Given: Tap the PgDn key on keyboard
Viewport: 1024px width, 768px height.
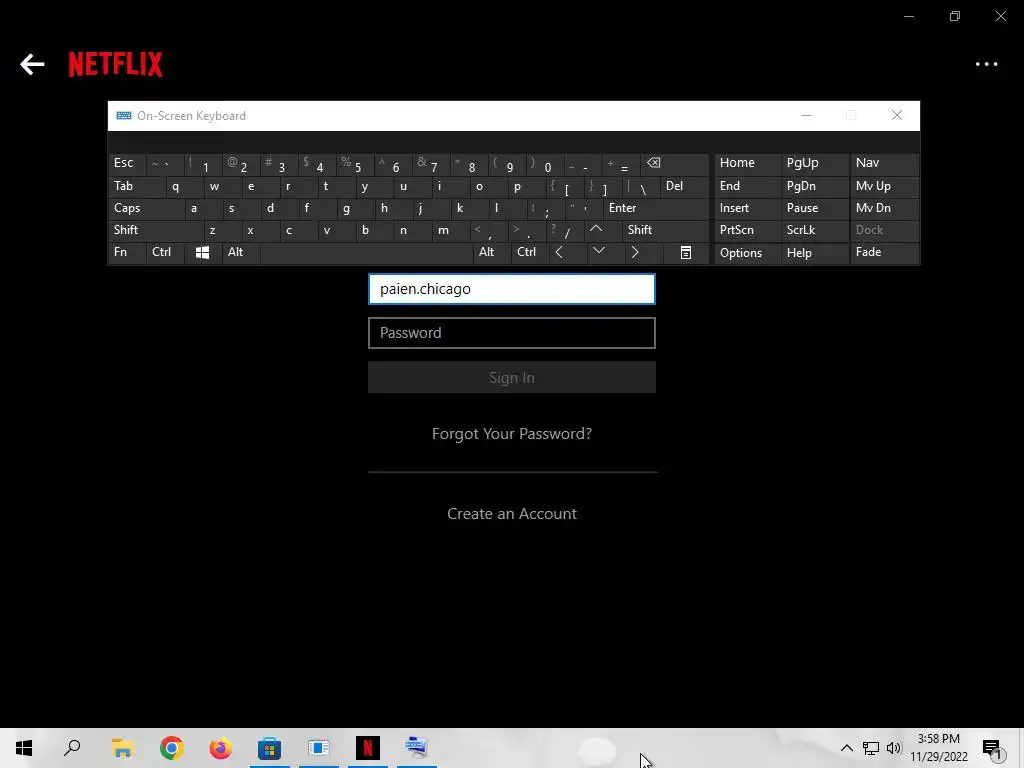Looking at the screenshot, I should click(814, 187).
